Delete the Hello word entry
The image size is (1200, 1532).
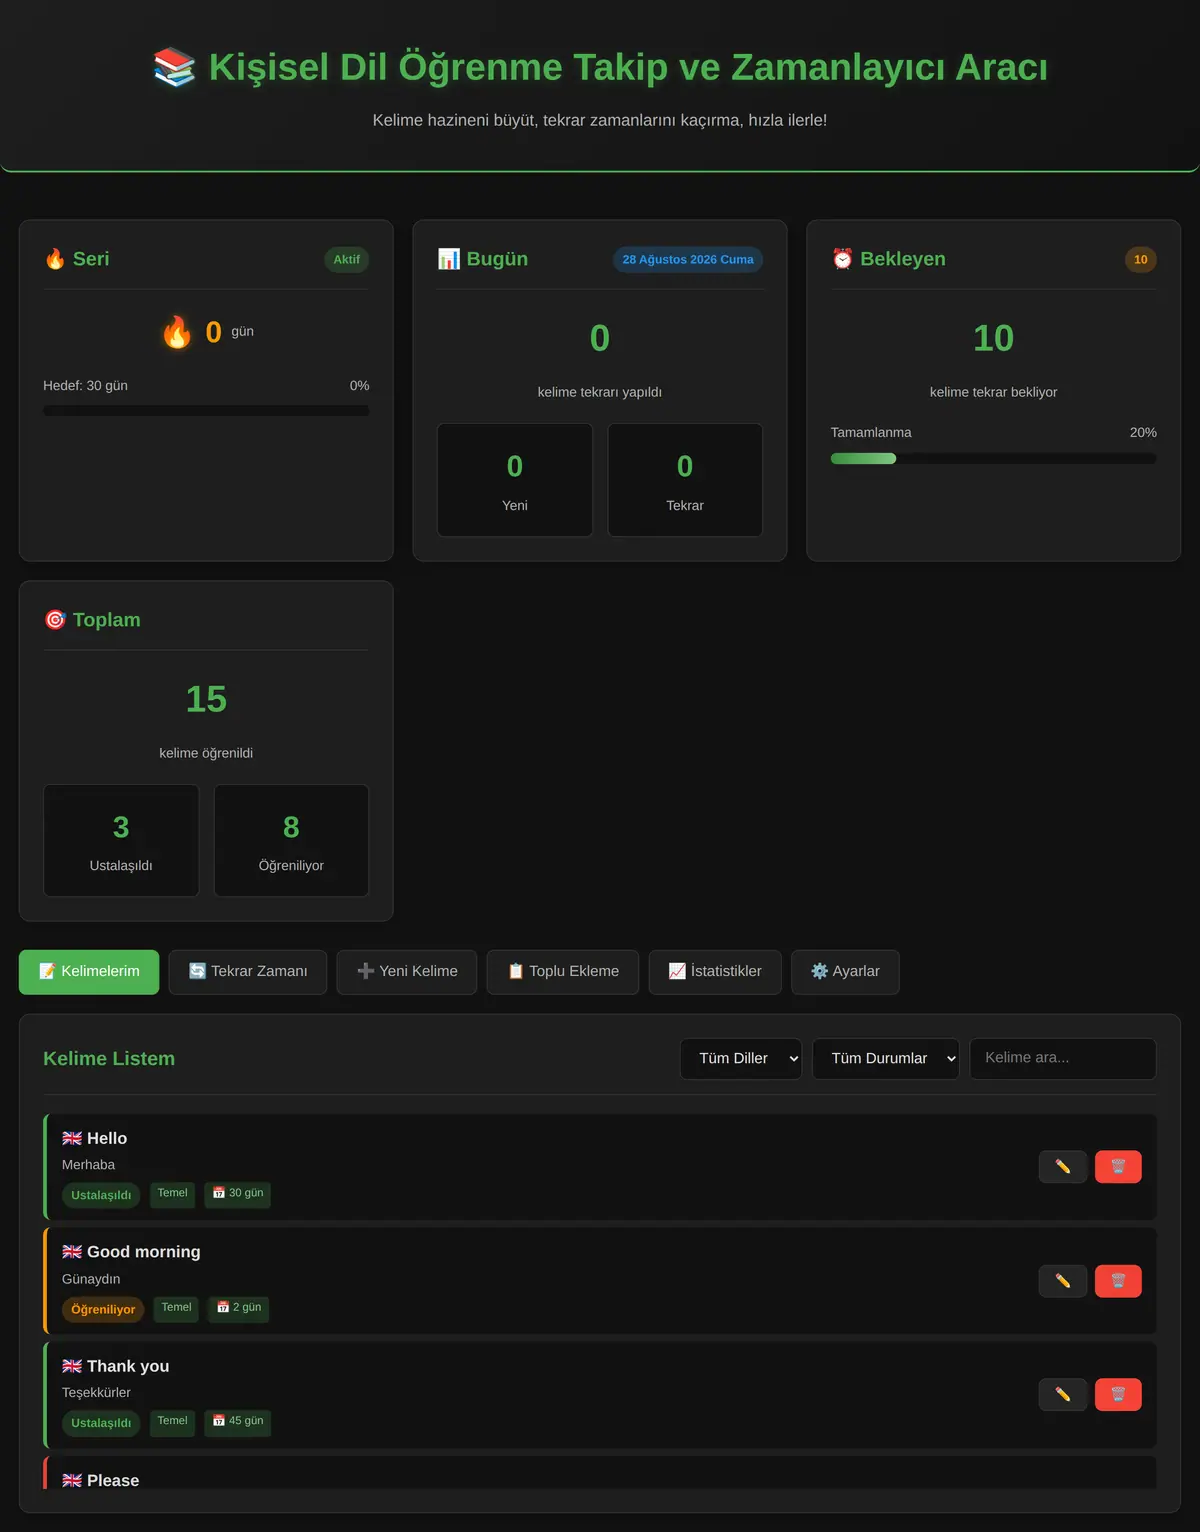tap(1118, 1167)
